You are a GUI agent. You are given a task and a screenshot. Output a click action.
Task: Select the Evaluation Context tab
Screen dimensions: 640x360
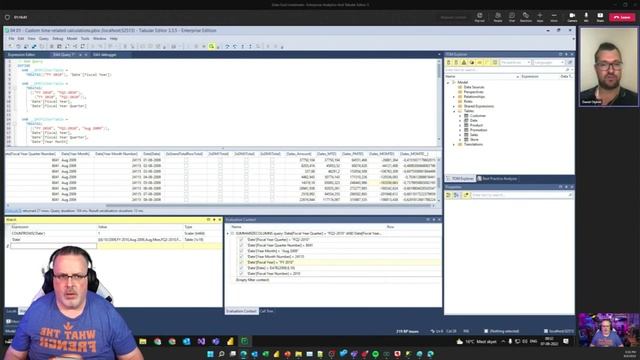[x=241, y=311]
